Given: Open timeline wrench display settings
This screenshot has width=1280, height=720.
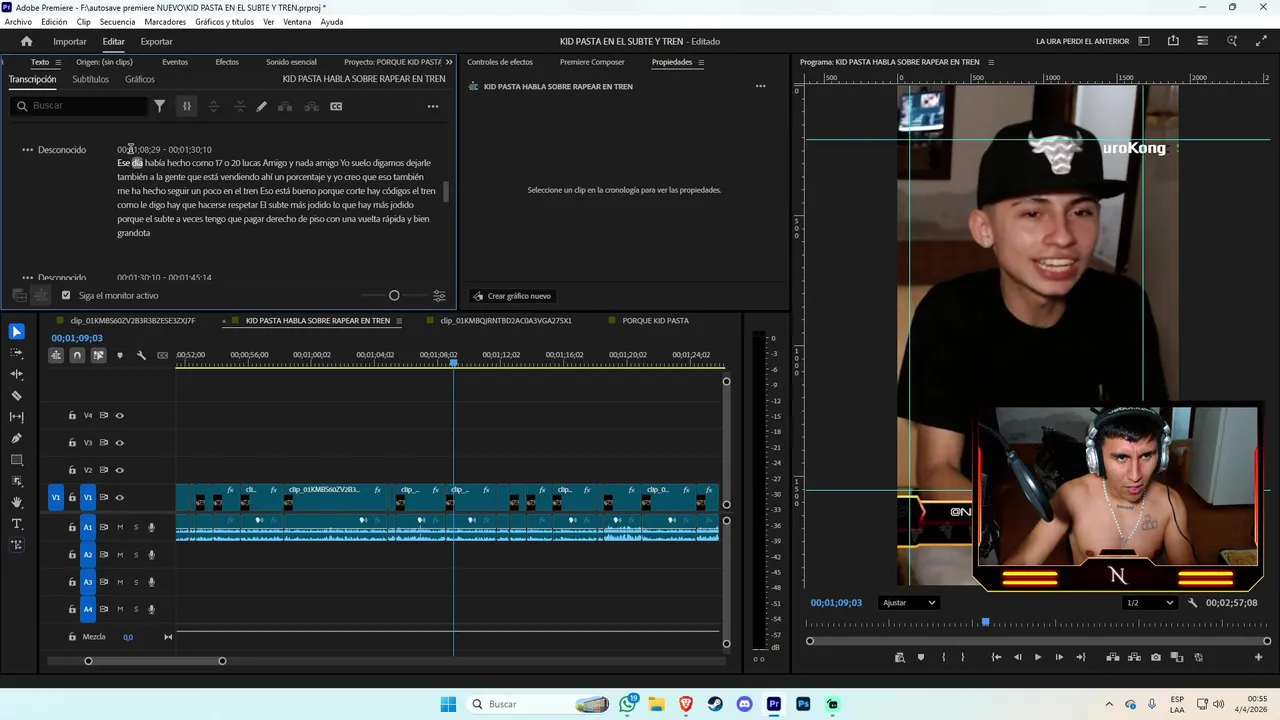Looking at the screenshot, I should 141,355.
